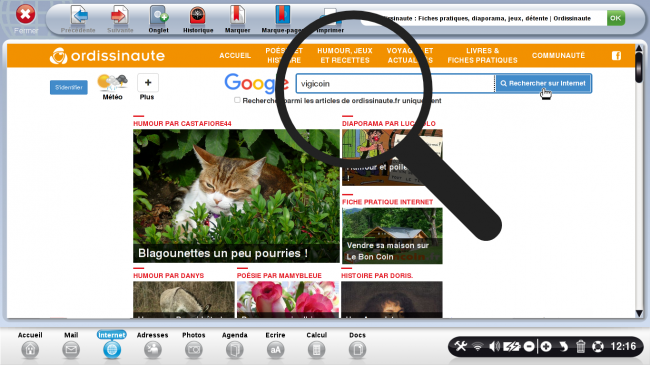Image resolution: width=650 pixels, height=365 pixels.
Task: Tick the search only ordissinaute.fr articles checkbox
Action: pyautogui.click(x=237, y=100)
